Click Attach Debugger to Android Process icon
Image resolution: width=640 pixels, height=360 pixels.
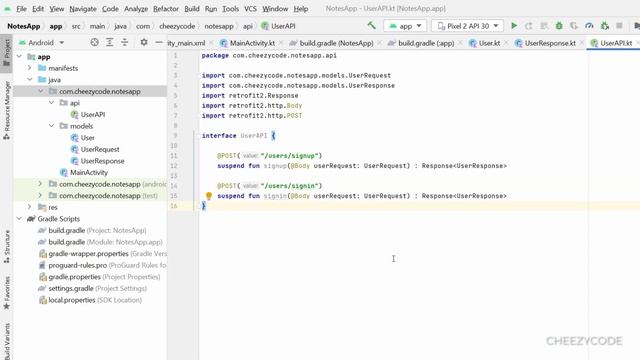tap(604, 26)
